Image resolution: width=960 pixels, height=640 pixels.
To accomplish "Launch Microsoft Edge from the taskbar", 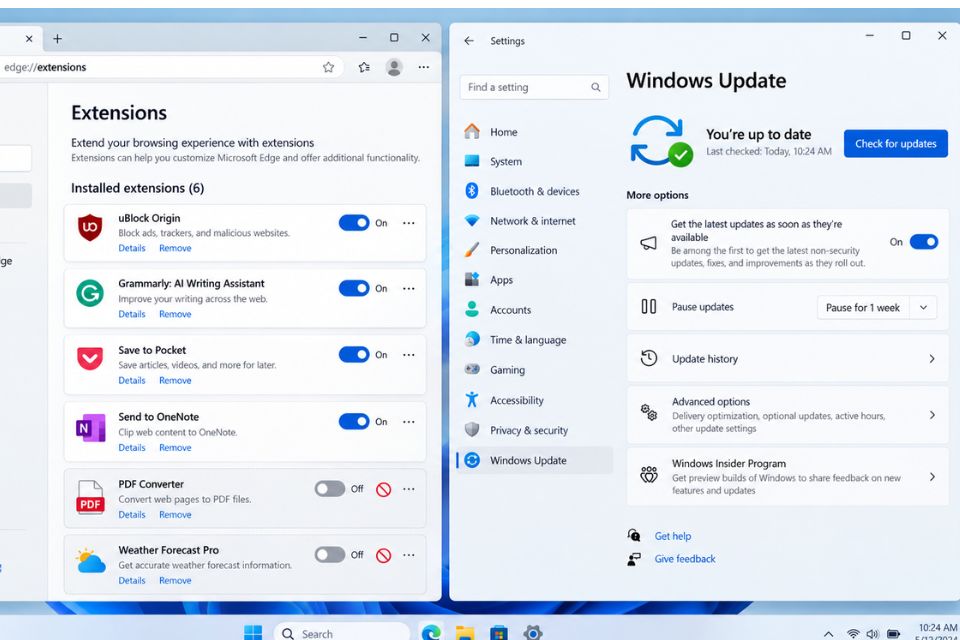I will pyautogui.click(x=432, y=632).
